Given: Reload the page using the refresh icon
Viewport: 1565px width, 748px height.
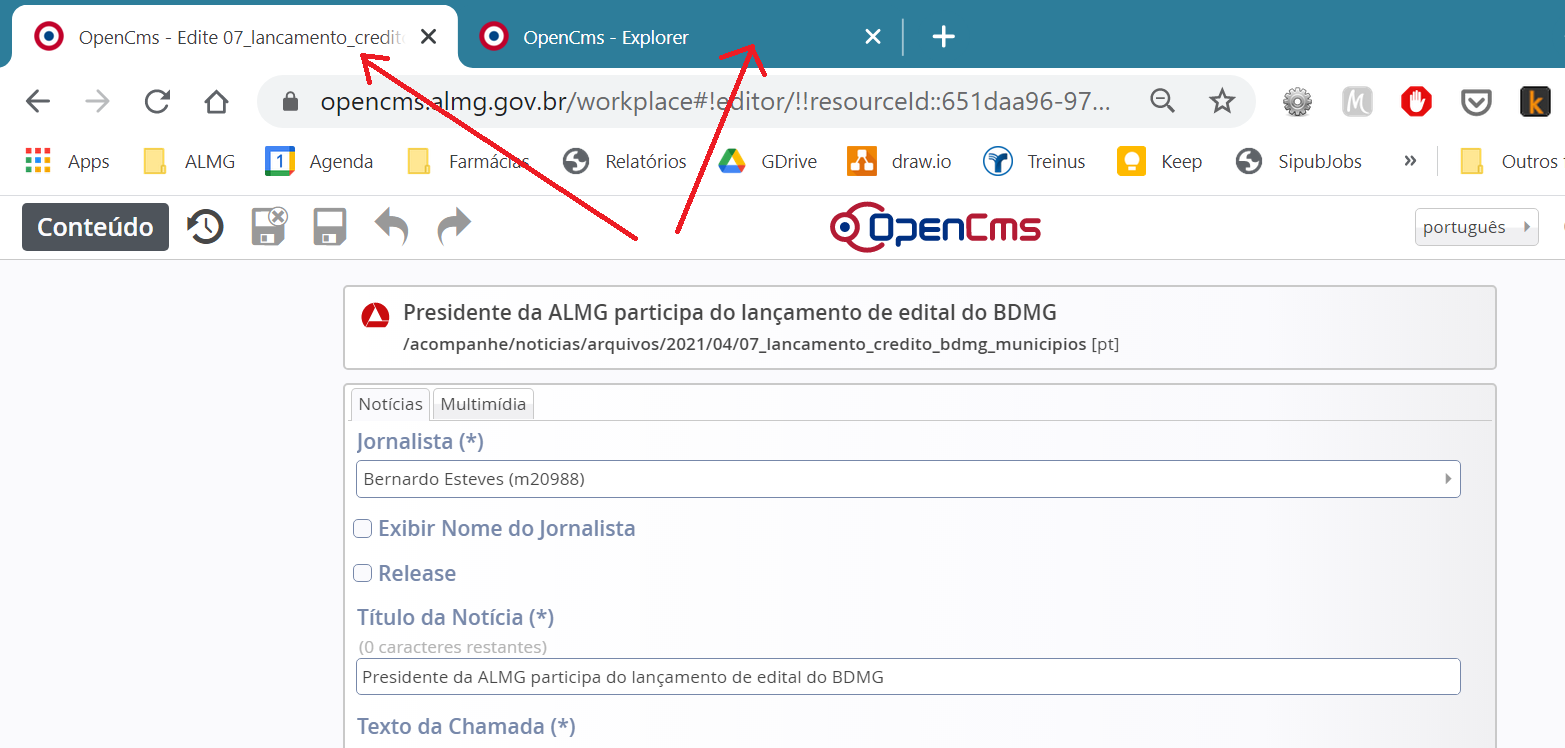Looking at the screenshot, I should [x=157, y=101].
